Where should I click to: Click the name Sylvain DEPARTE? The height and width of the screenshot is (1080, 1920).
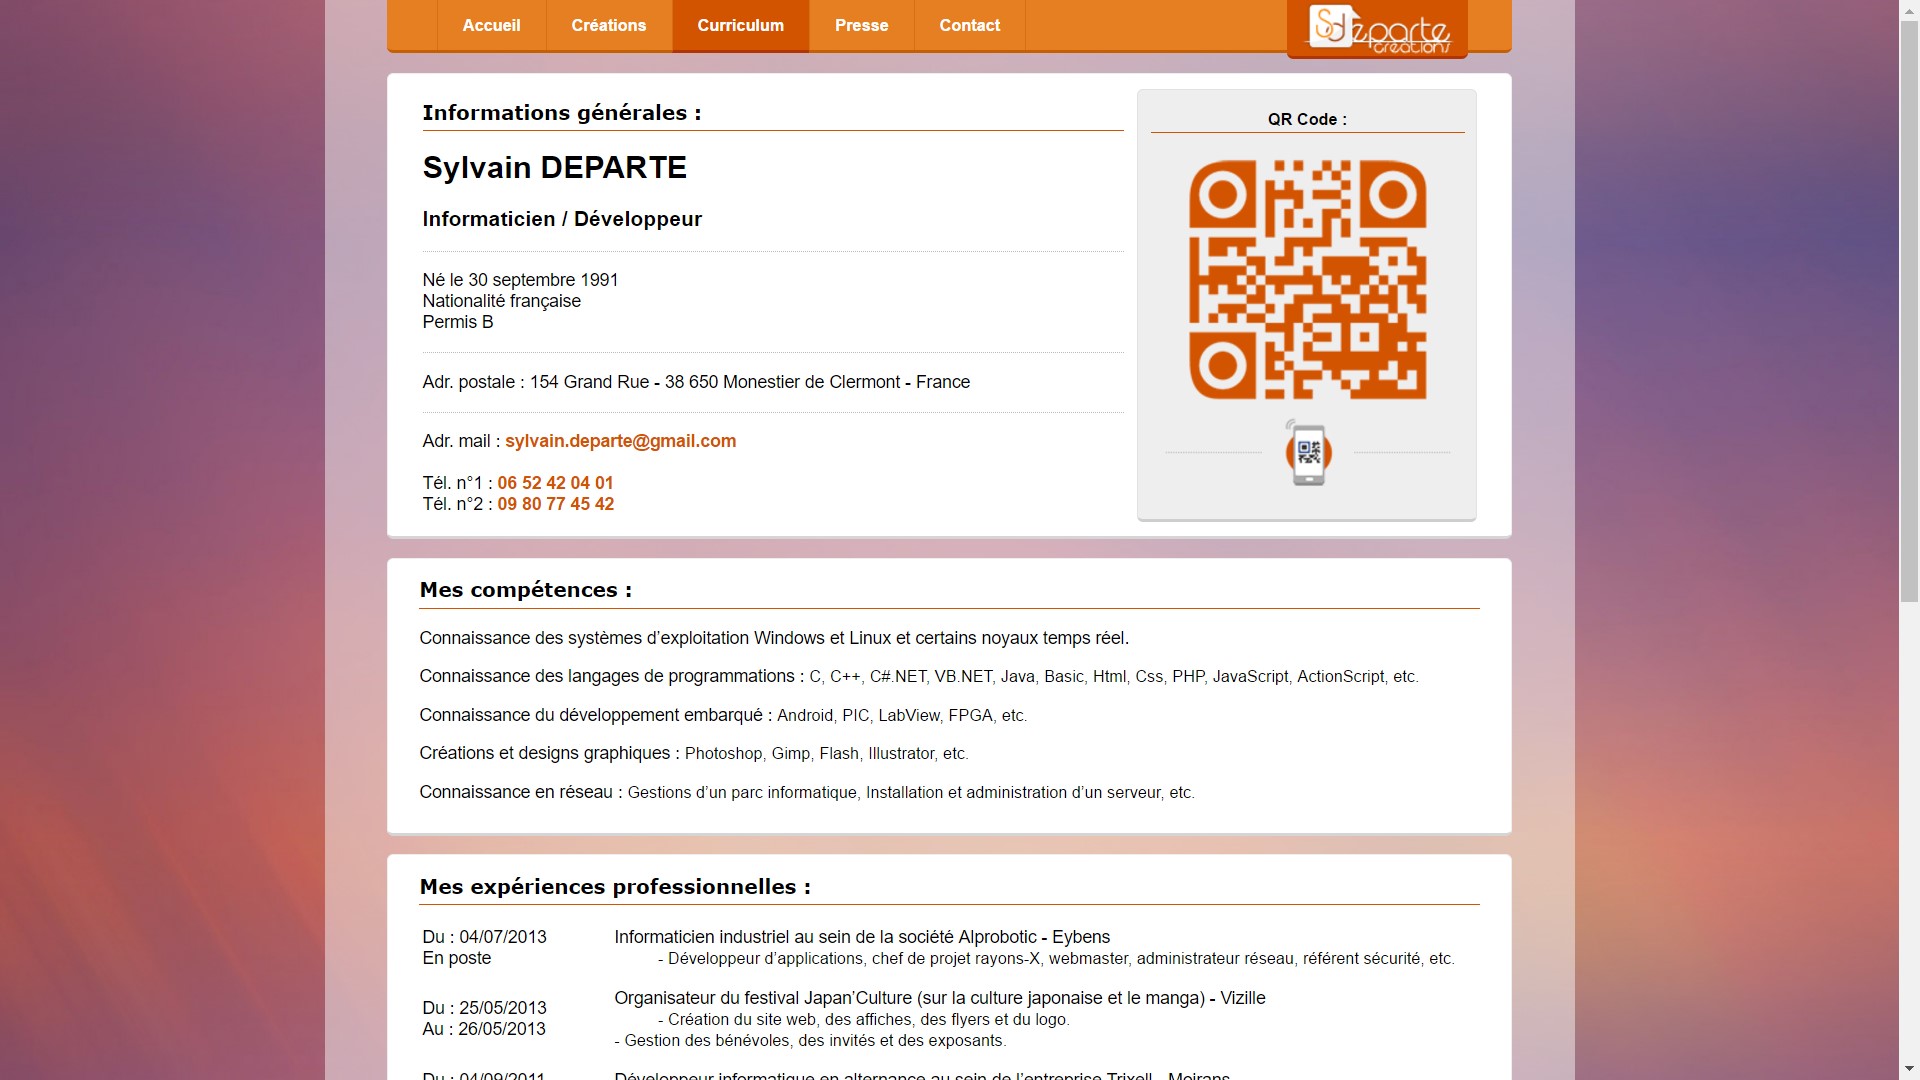[x=554, y=167]
